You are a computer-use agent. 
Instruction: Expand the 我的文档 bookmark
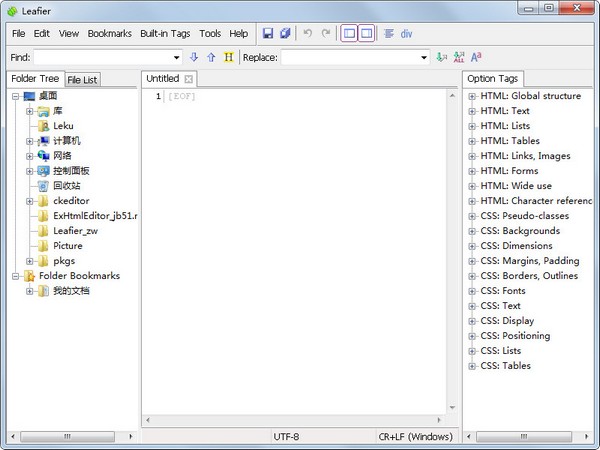(x=29, y=291)
